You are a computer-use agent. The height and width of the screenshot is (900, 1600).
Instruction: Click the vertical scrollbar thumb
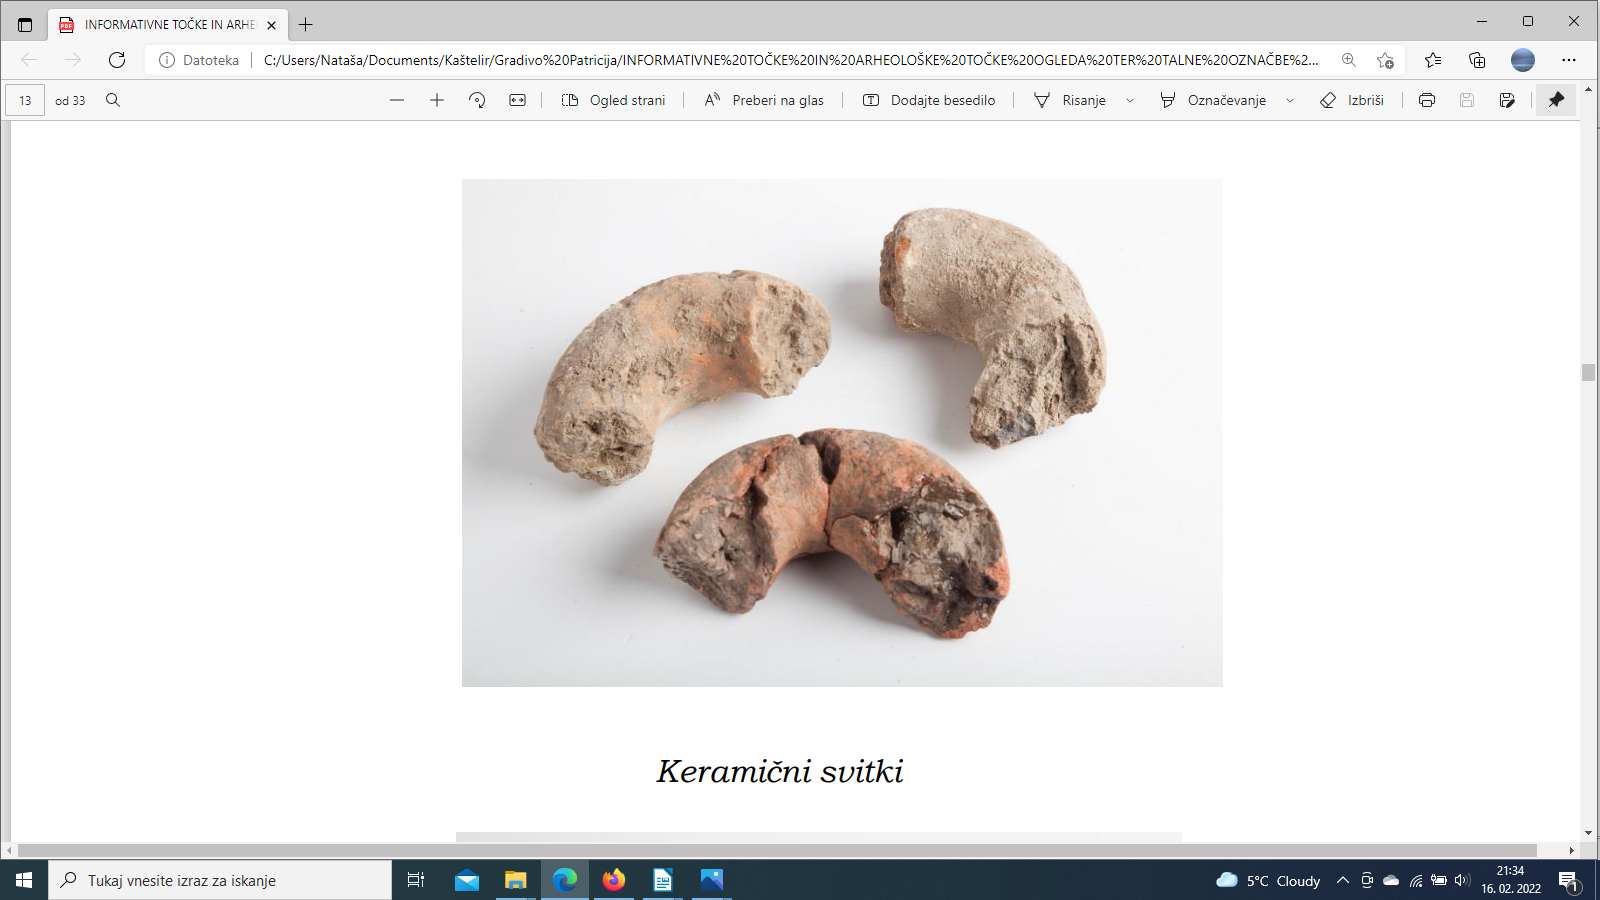1588,373
